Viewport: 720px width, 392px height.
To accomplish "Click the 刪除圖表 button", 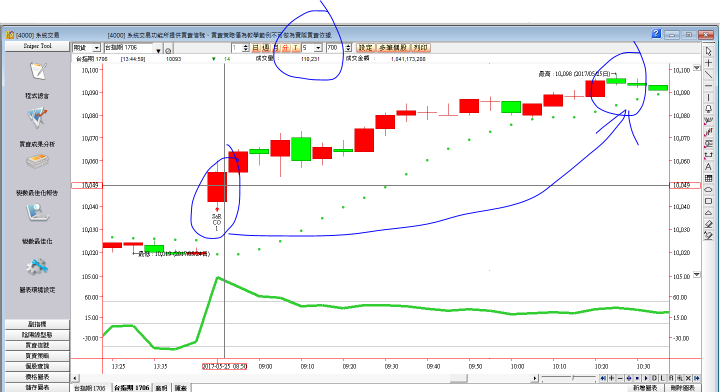I will (x=683, y=388).
